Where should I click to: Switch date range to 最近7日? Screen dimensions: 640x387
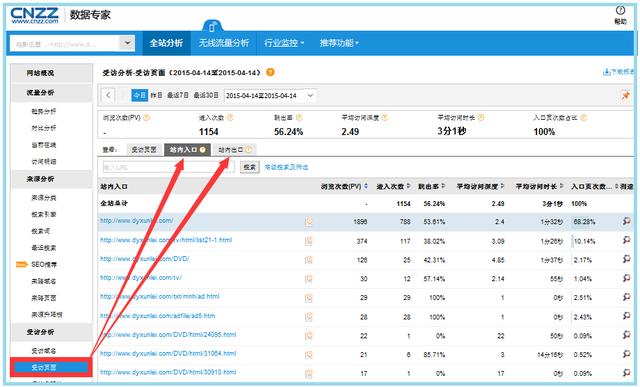(x=178, y=95)
